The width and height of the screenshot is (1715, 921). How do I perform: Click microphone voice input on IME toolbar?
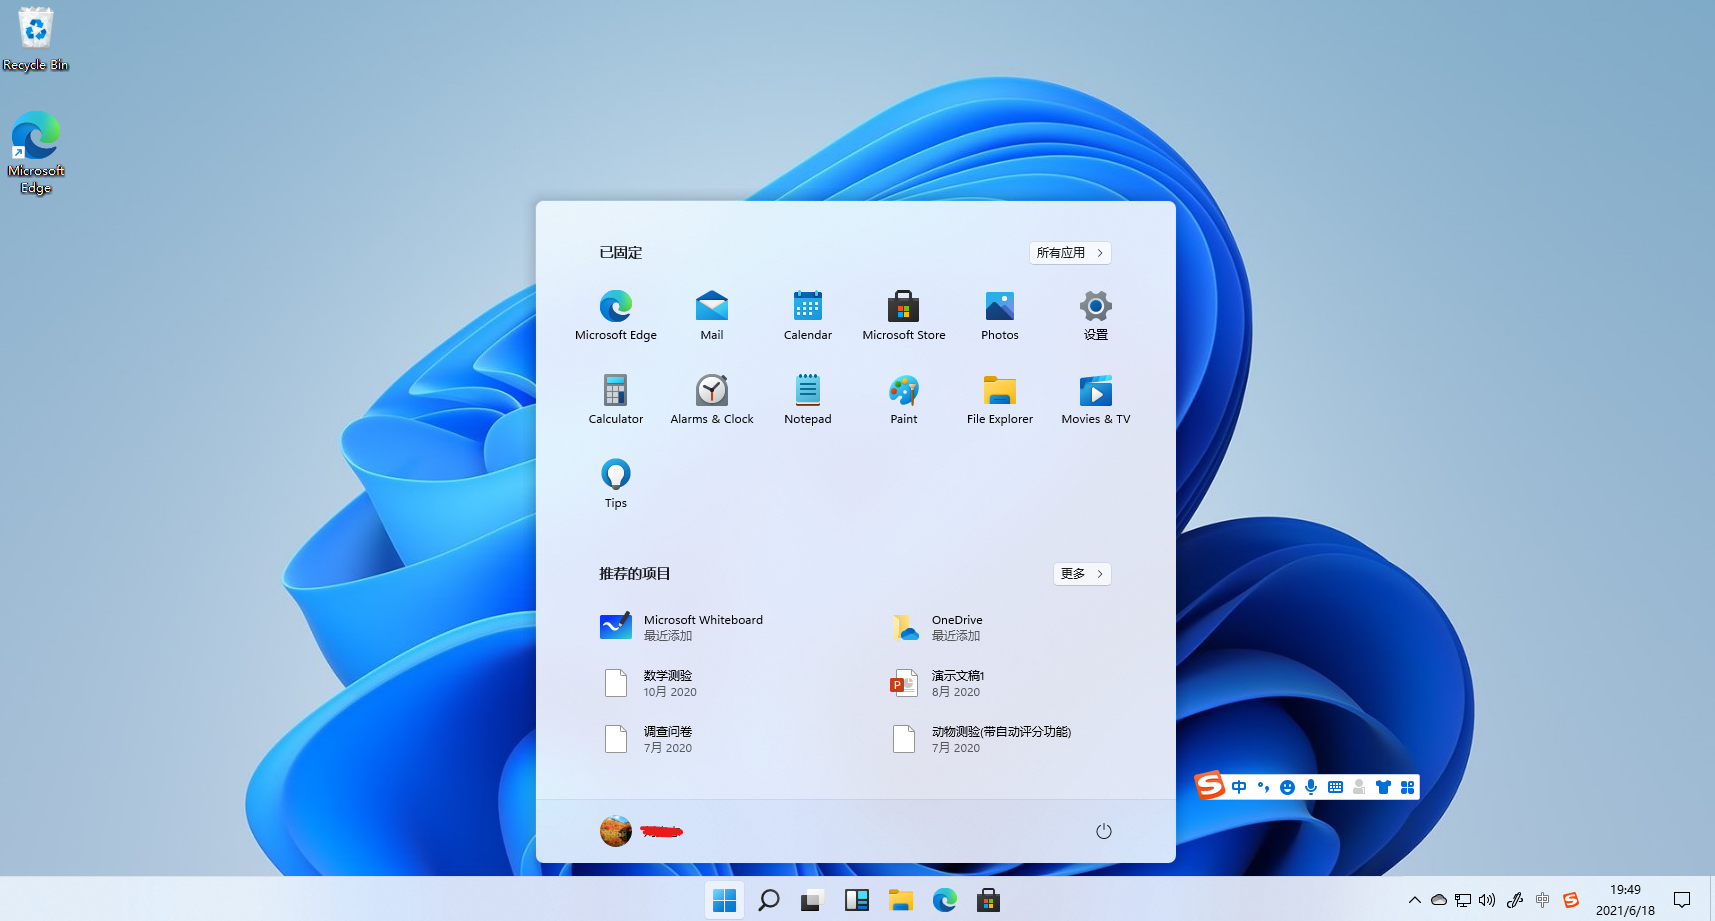1311,787
